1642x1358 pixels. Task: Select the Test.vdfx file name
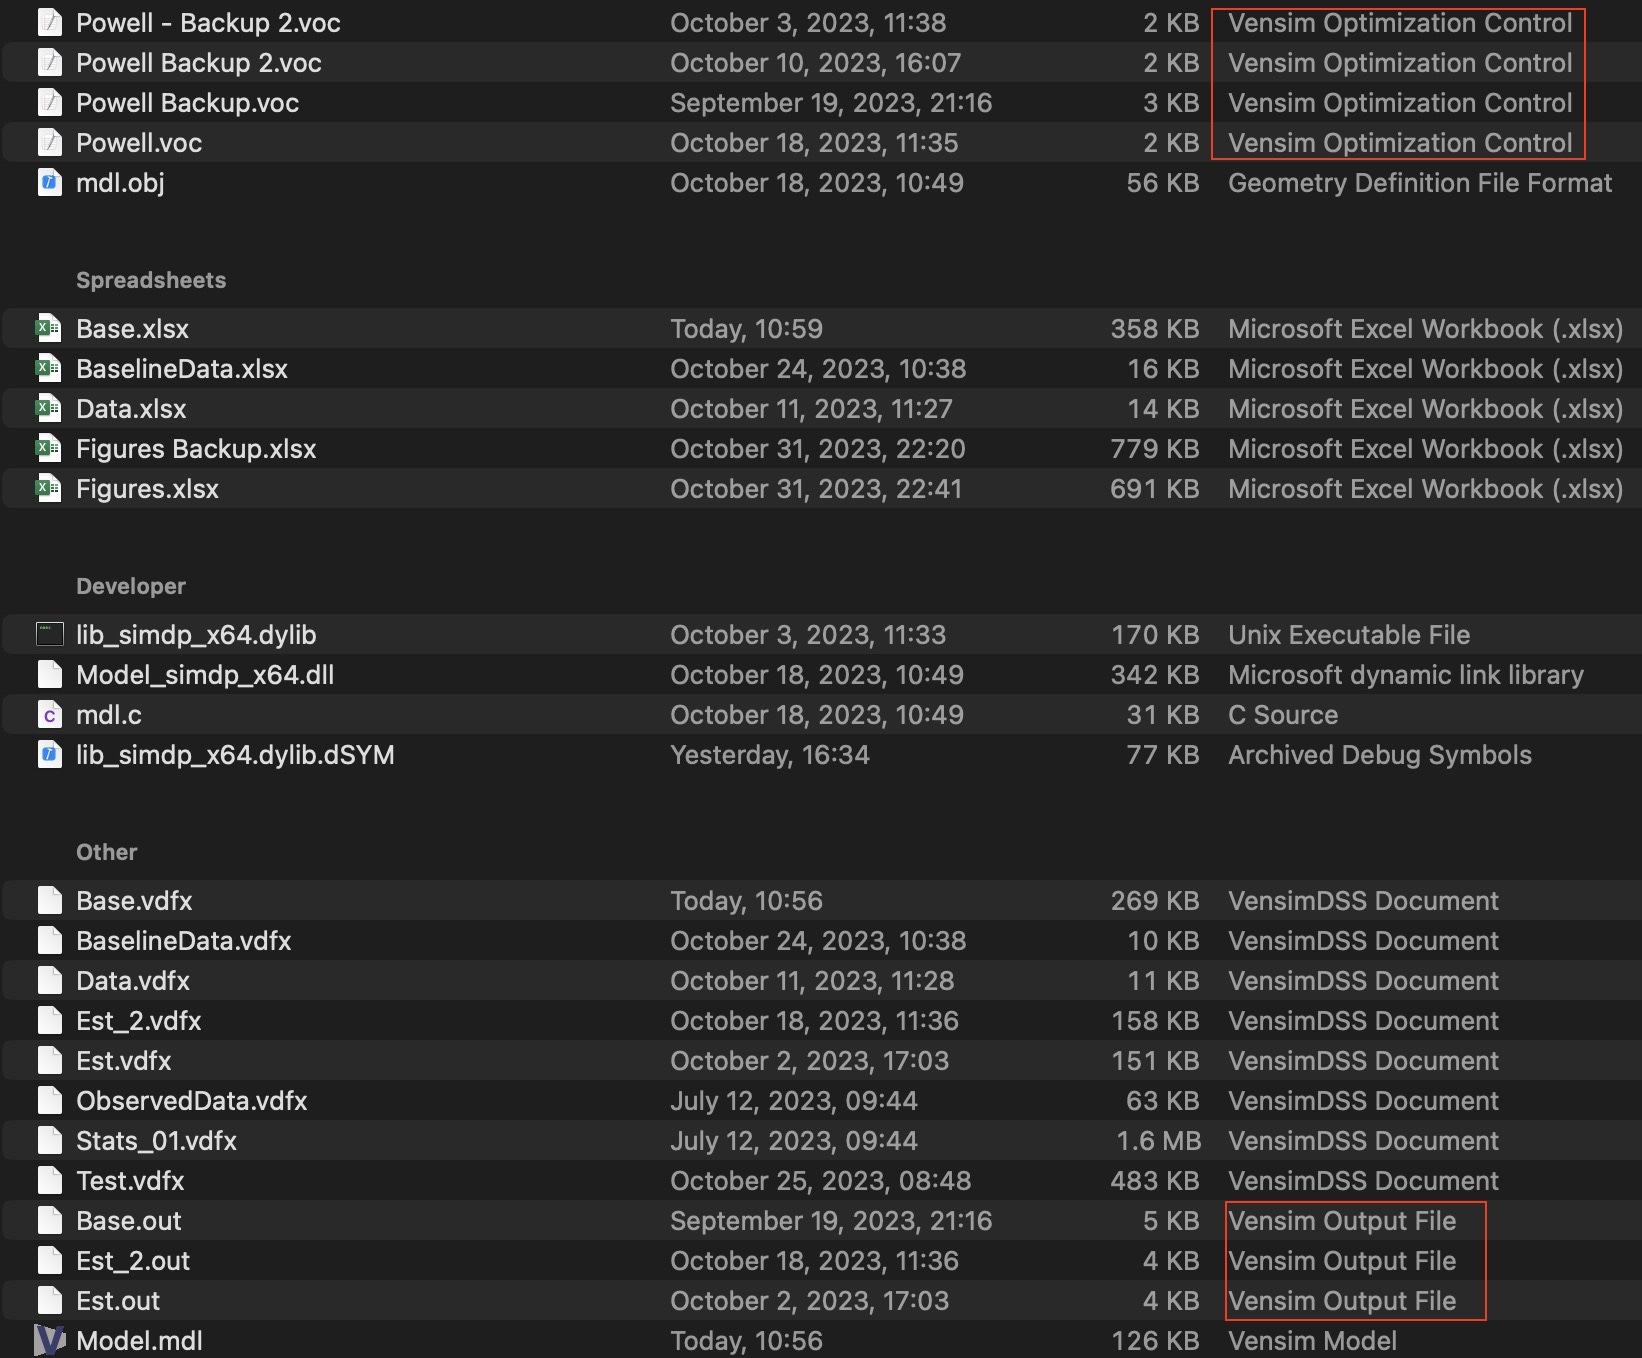[x=130, y=1181]
